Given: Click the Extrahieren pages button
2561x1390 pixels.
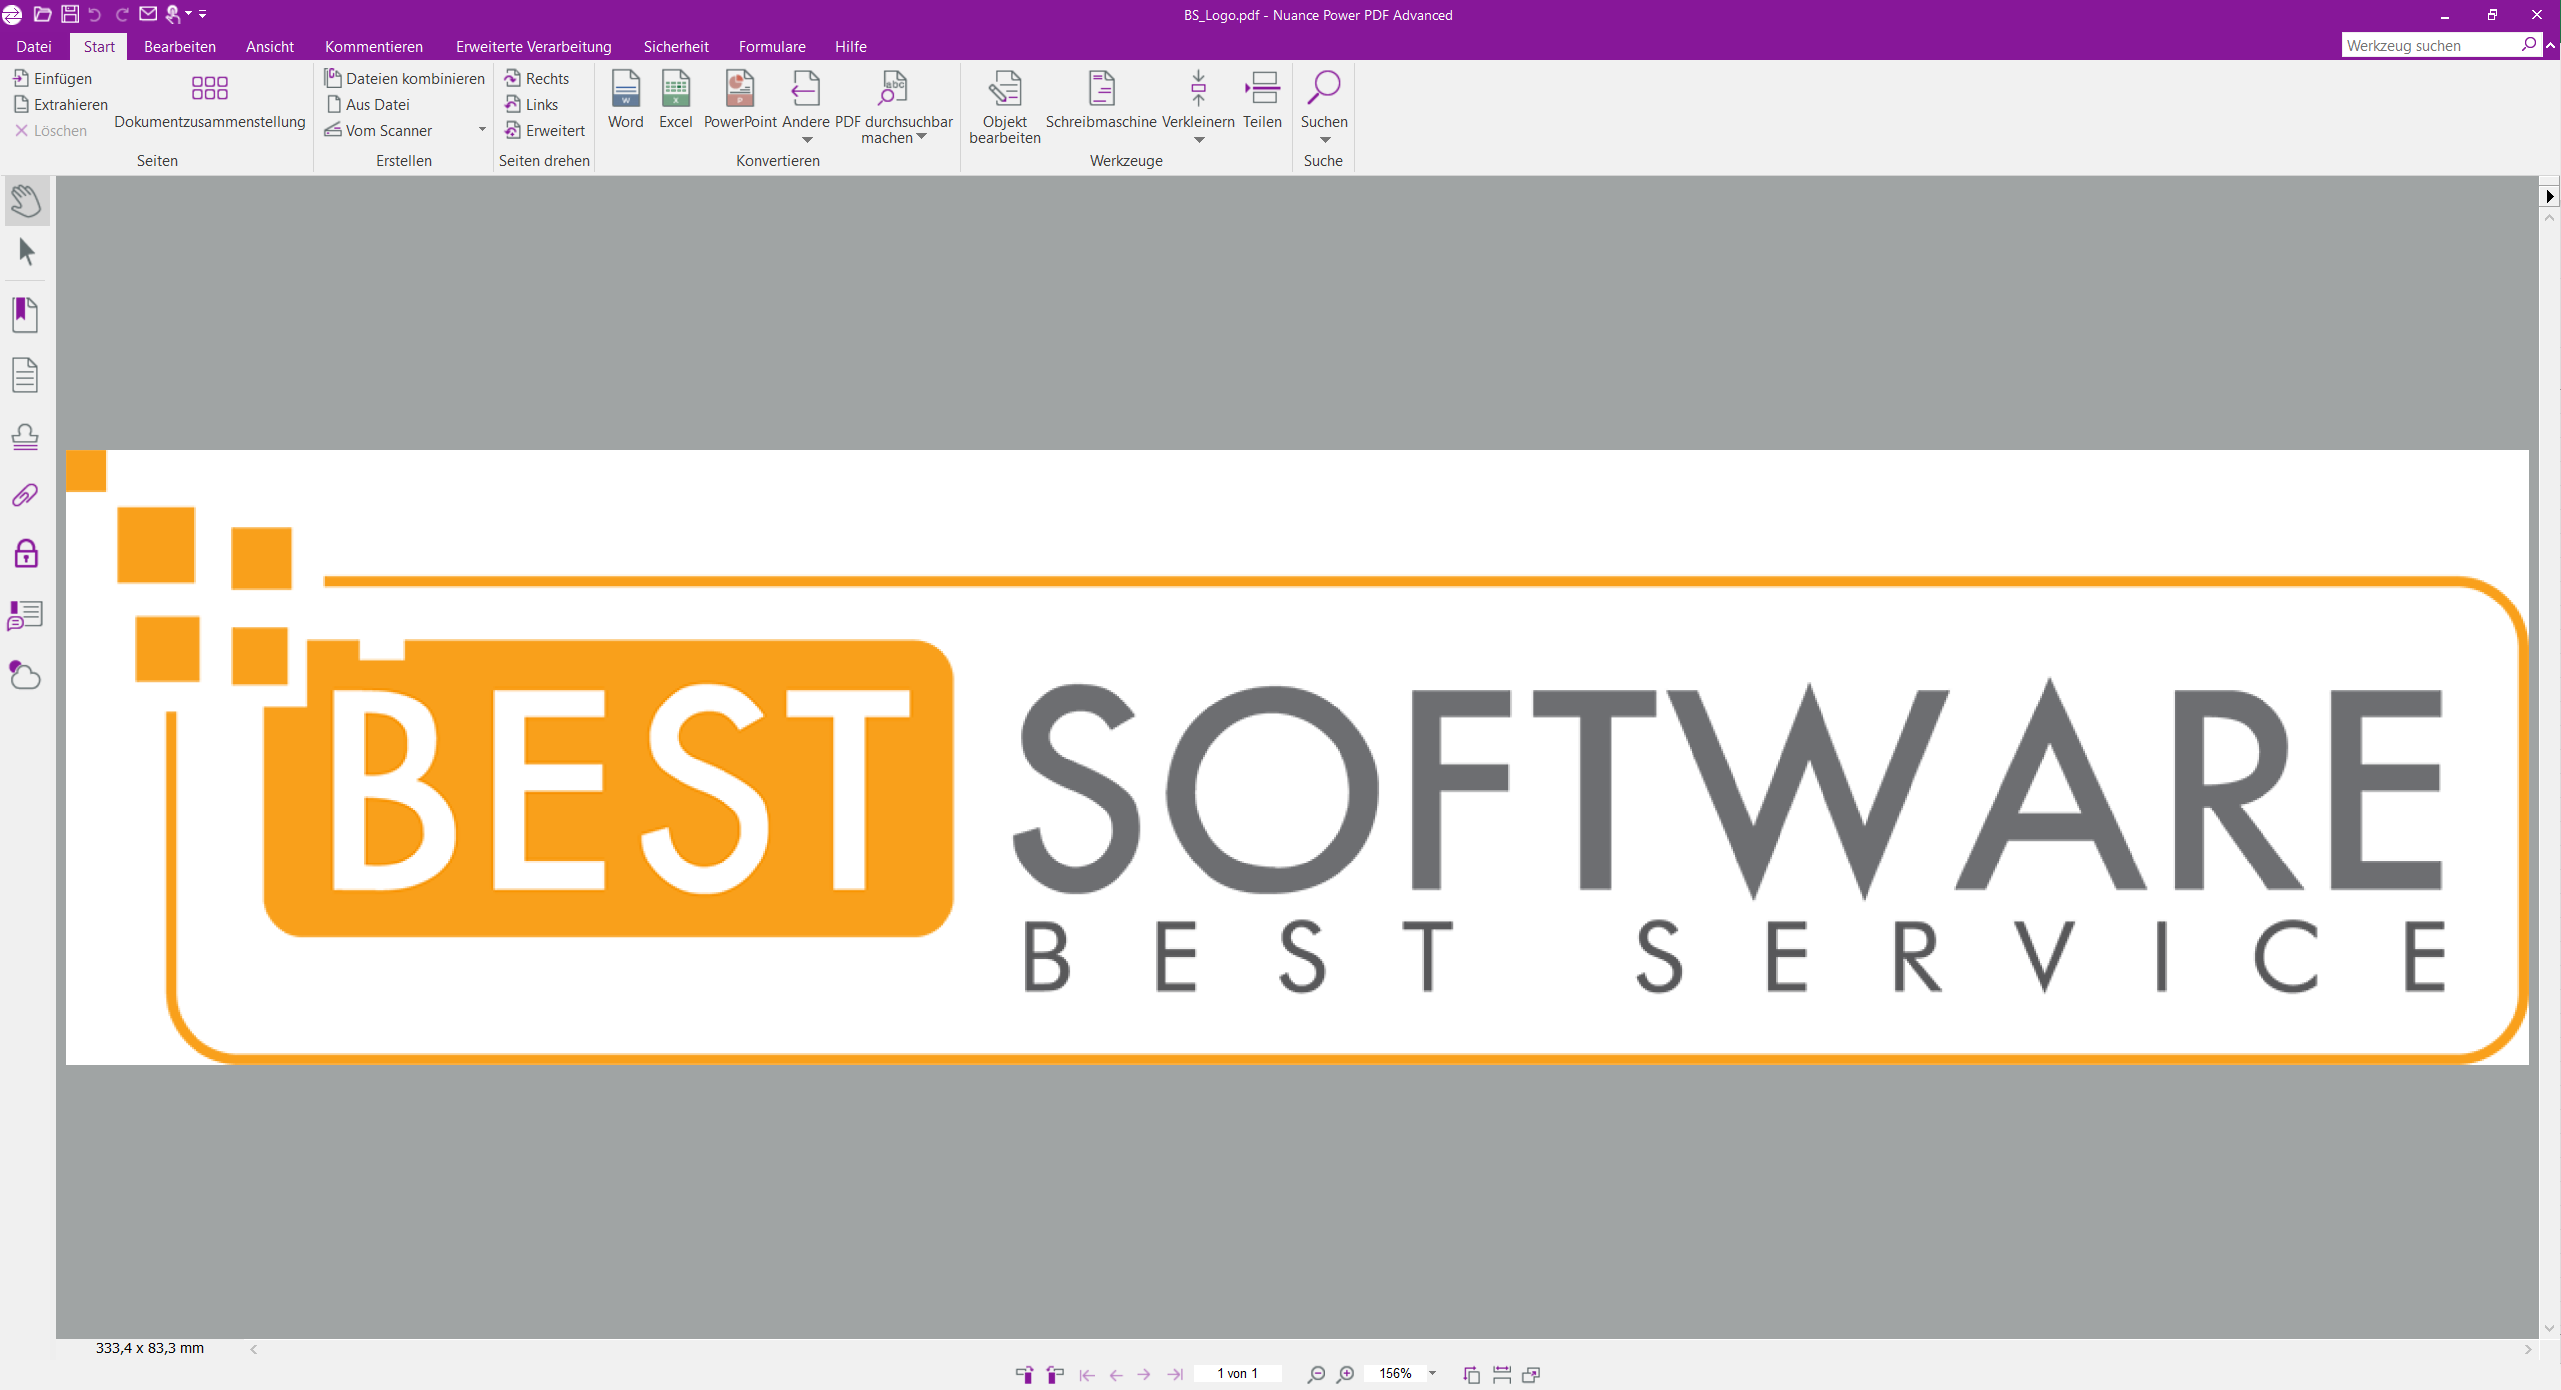Looking at the screenshot, I should pos(61,104).
